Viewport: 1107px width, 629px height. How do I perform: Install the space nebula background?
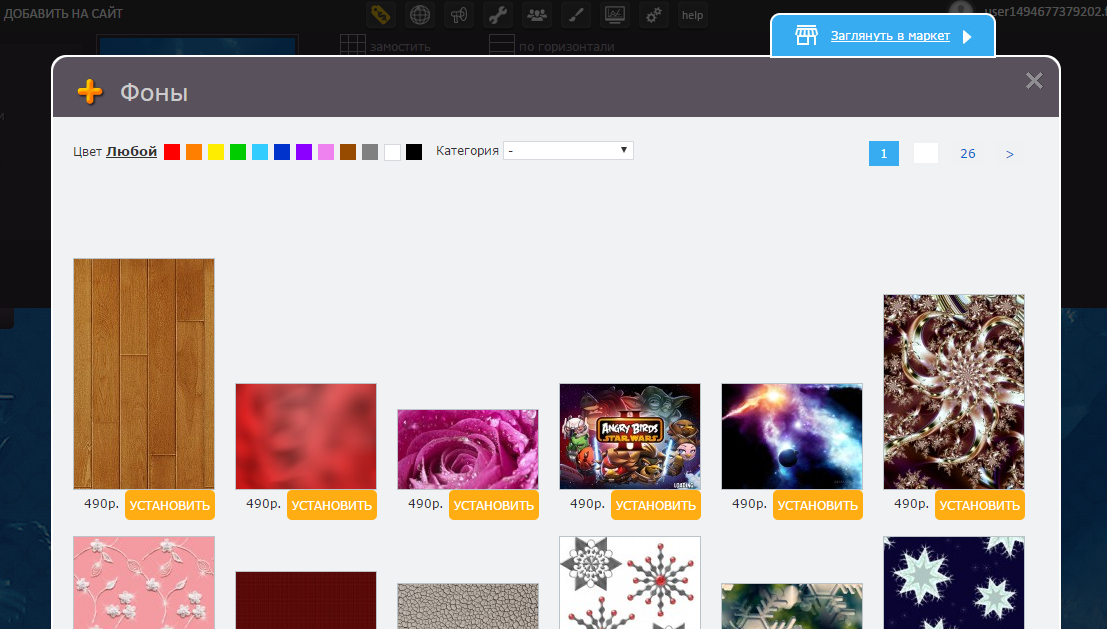pyautogui.click(x=818, y=505)
